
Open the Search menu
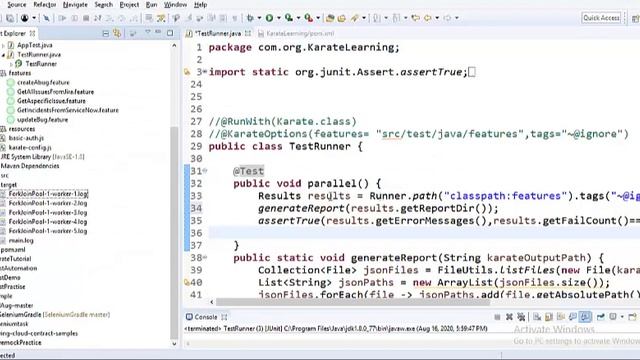[103, 5]
